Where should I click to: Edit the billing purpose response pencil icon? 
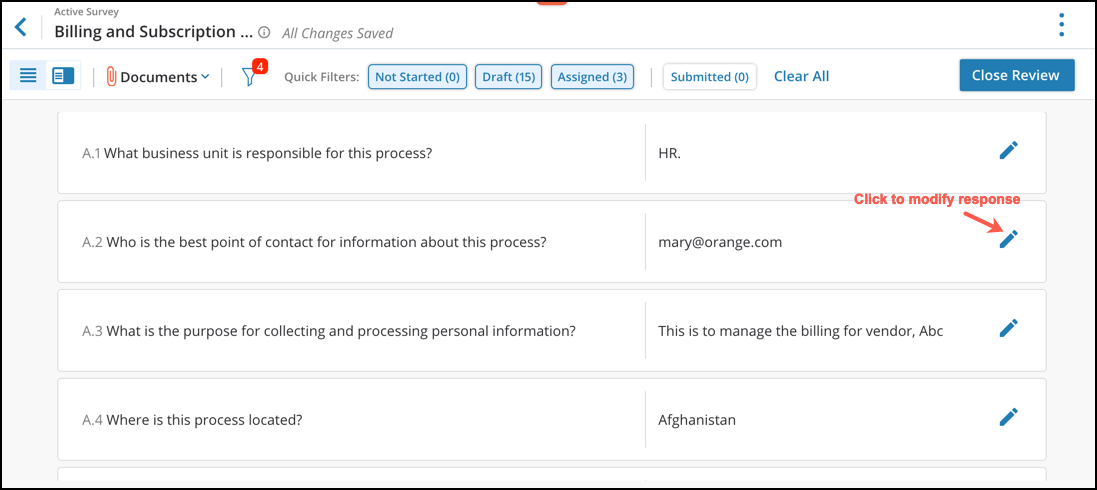click(x=1008, y=328)
